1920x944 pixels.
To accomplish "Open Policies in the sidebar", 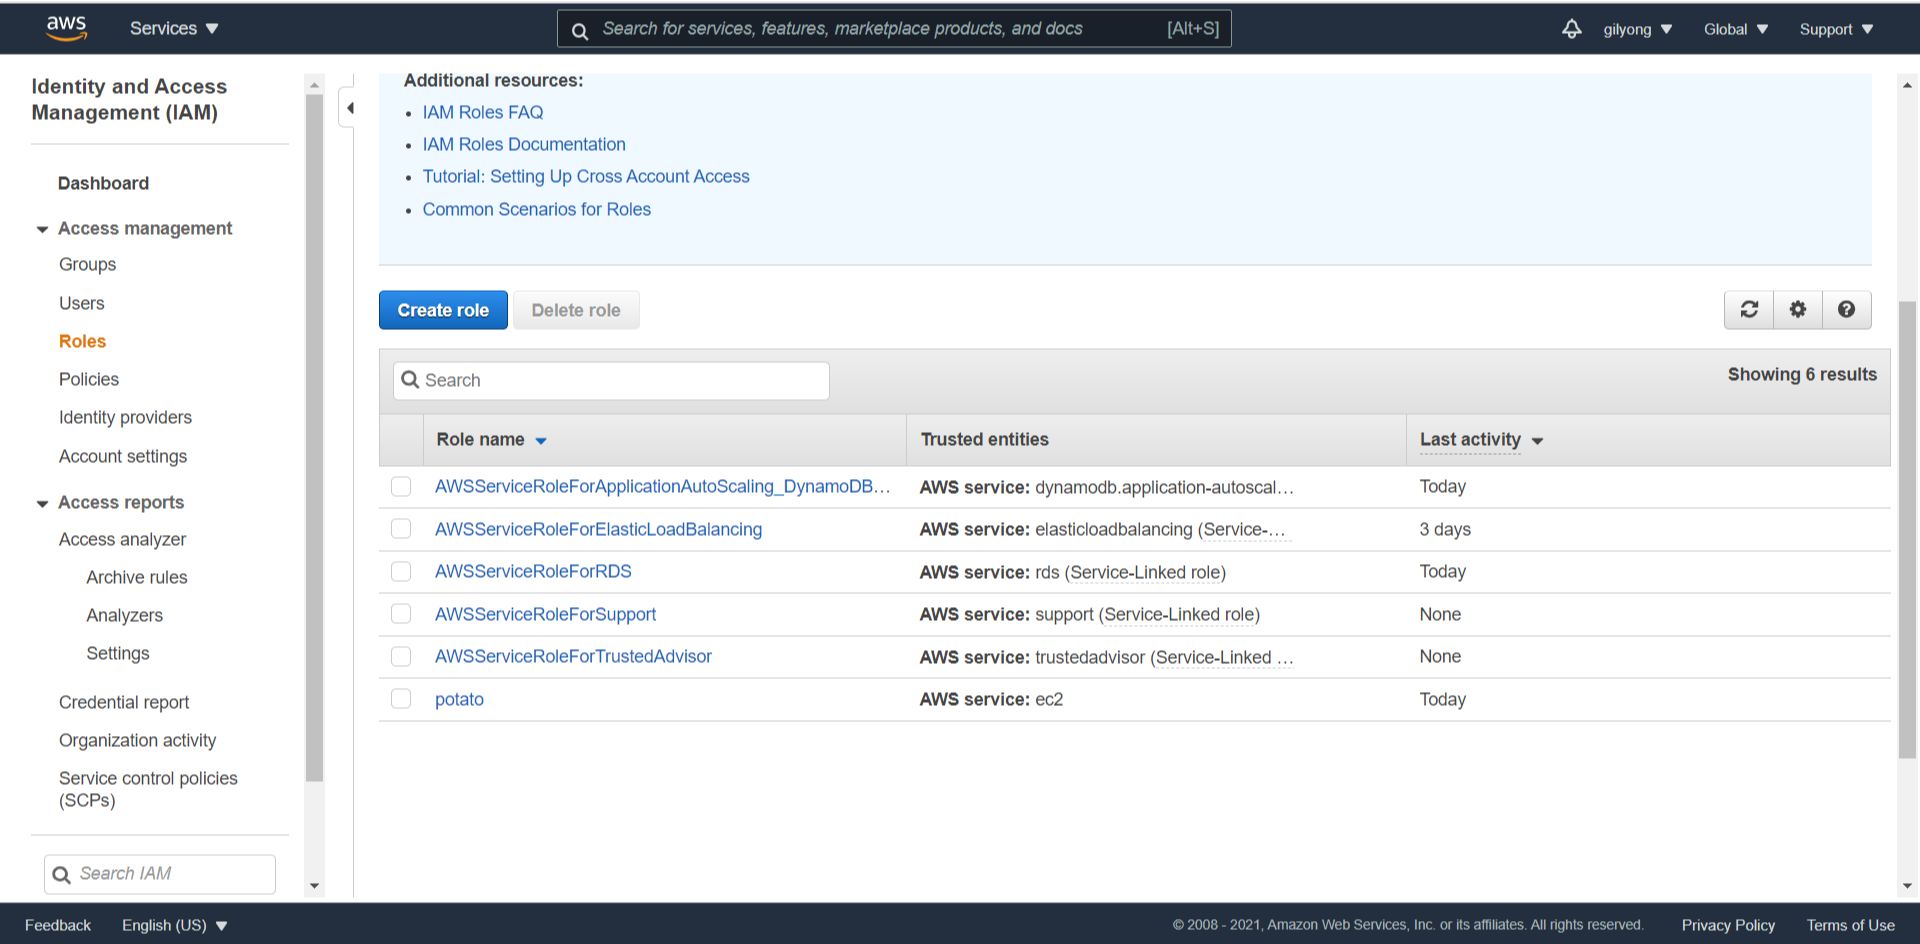I will pyautogui.click(x=89, y=379).
